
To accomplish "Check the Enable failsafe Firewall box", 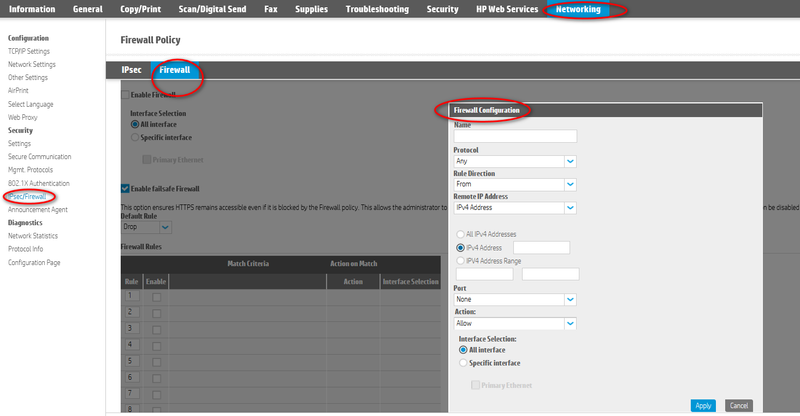I will pyautogui.click(x=125, y=188).
